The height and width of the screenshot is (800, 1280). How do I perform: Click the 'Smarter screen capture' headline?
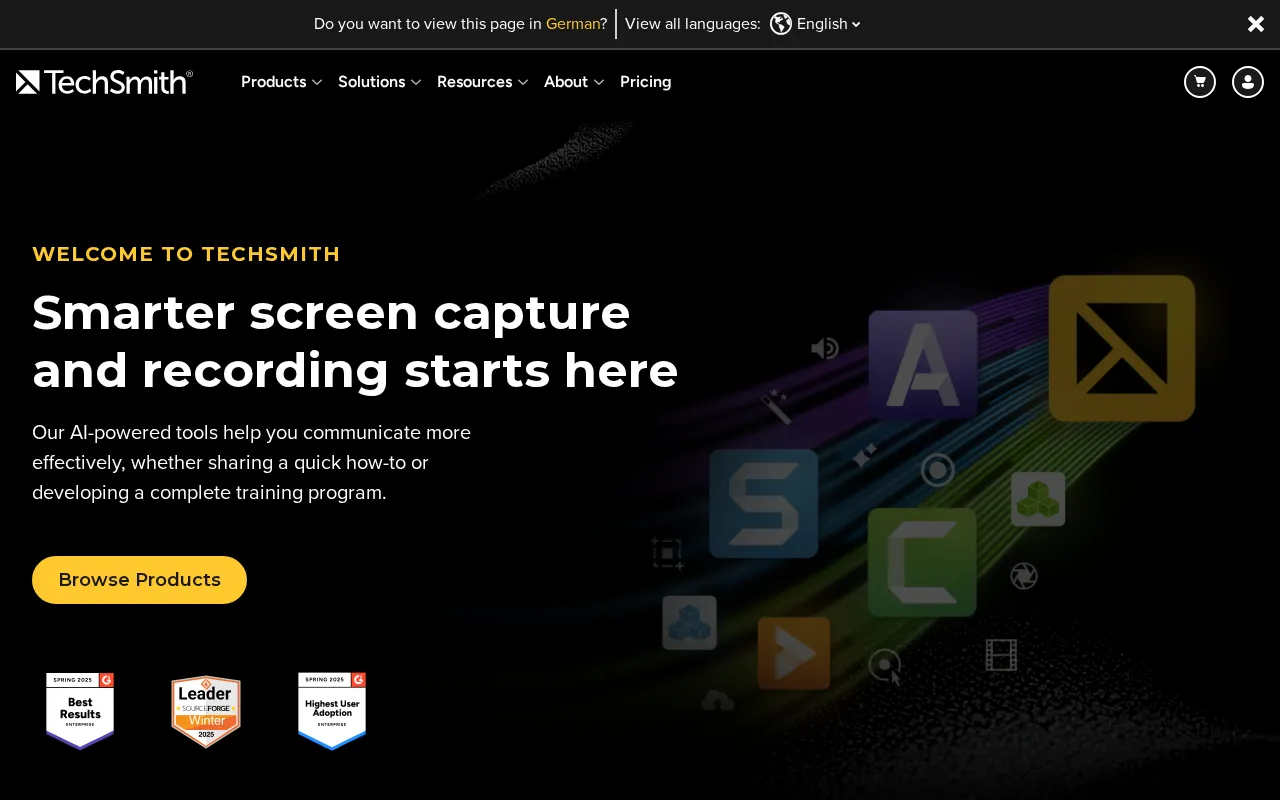coord(331,312)
